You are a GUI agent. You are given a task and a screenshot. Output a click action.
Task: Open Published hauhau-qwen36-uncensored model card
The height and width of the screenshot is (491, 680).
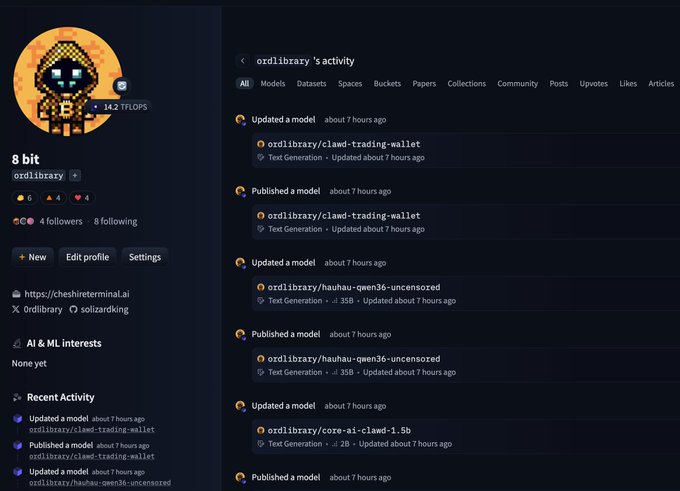coord(466,365)
